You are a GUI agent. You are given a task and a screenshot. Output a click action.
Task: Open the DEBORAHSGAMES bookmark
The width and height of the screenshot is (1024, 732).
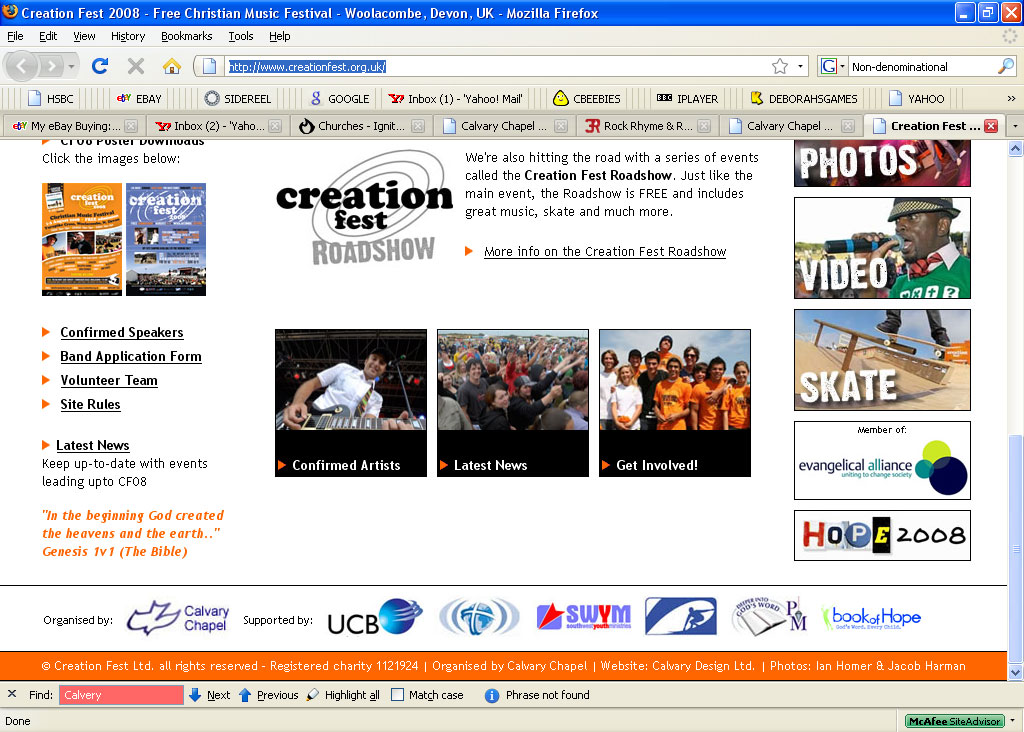tap(804, 99)
